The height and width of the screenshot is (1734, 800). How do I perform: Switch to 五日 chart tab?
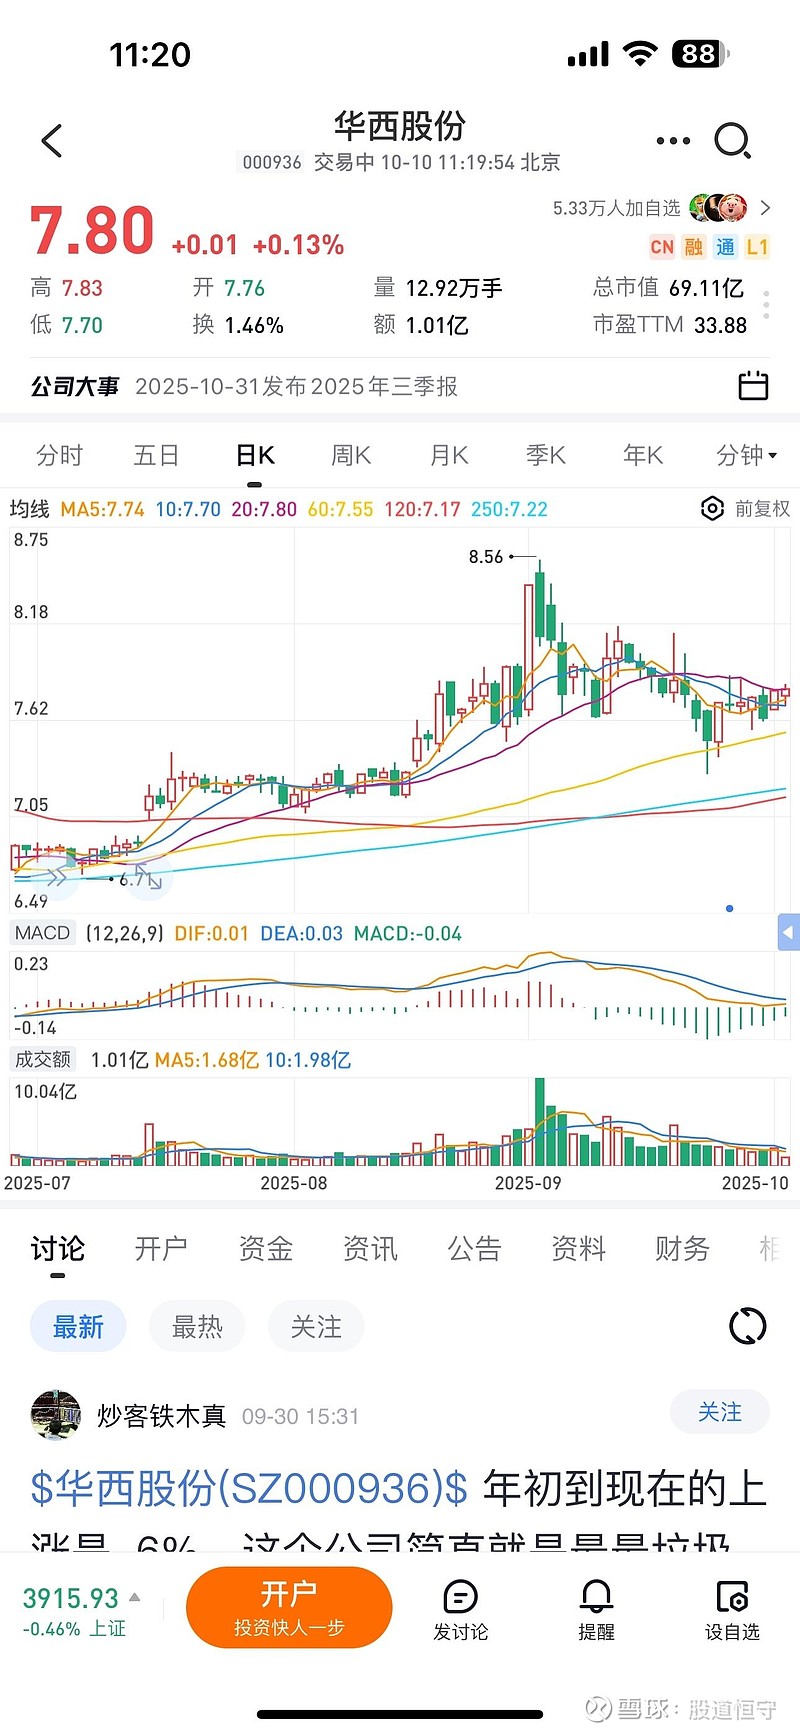click(156, 456)
